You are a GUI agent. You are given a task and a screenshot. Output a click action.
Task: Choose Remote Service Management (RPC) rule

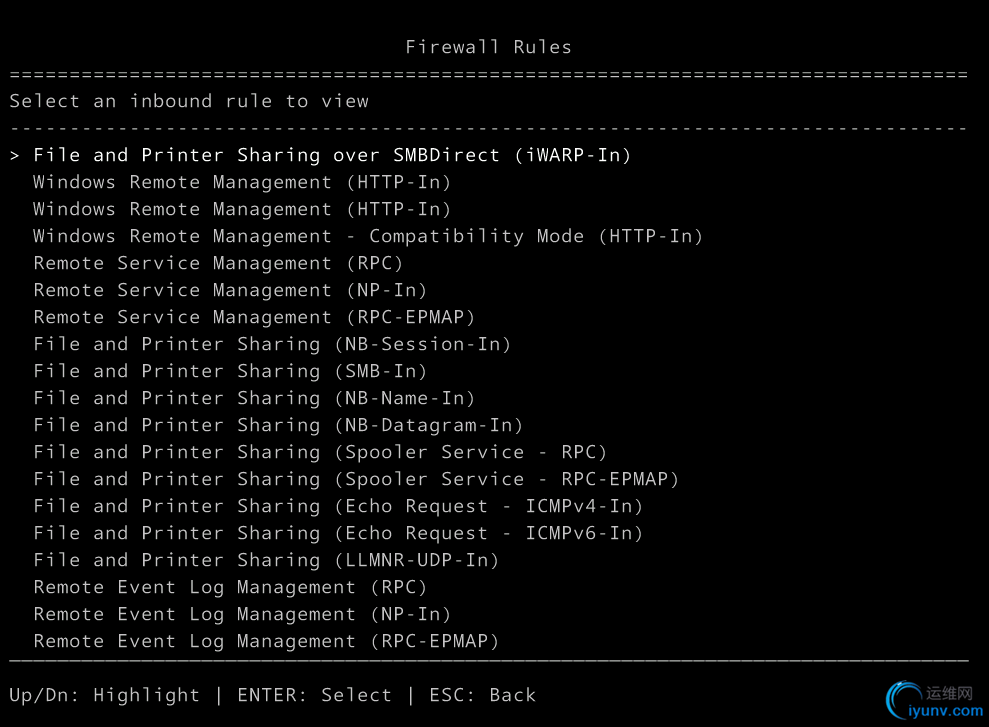pyautogui.click(x=218, y=264)
